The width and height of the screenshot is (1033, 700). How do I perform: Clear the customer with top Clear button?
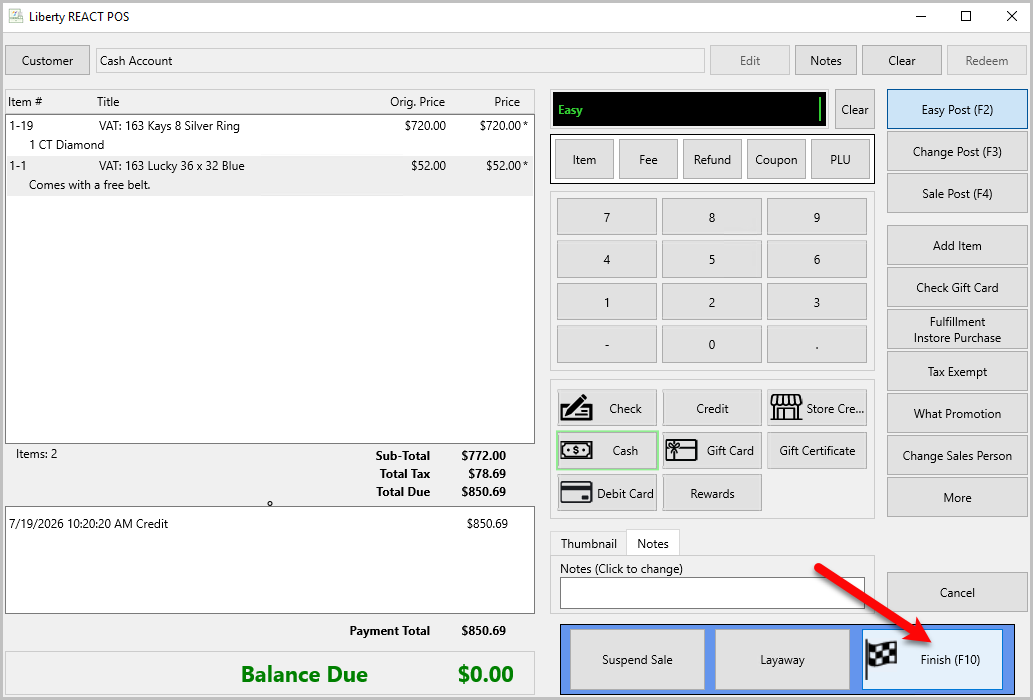901,61
